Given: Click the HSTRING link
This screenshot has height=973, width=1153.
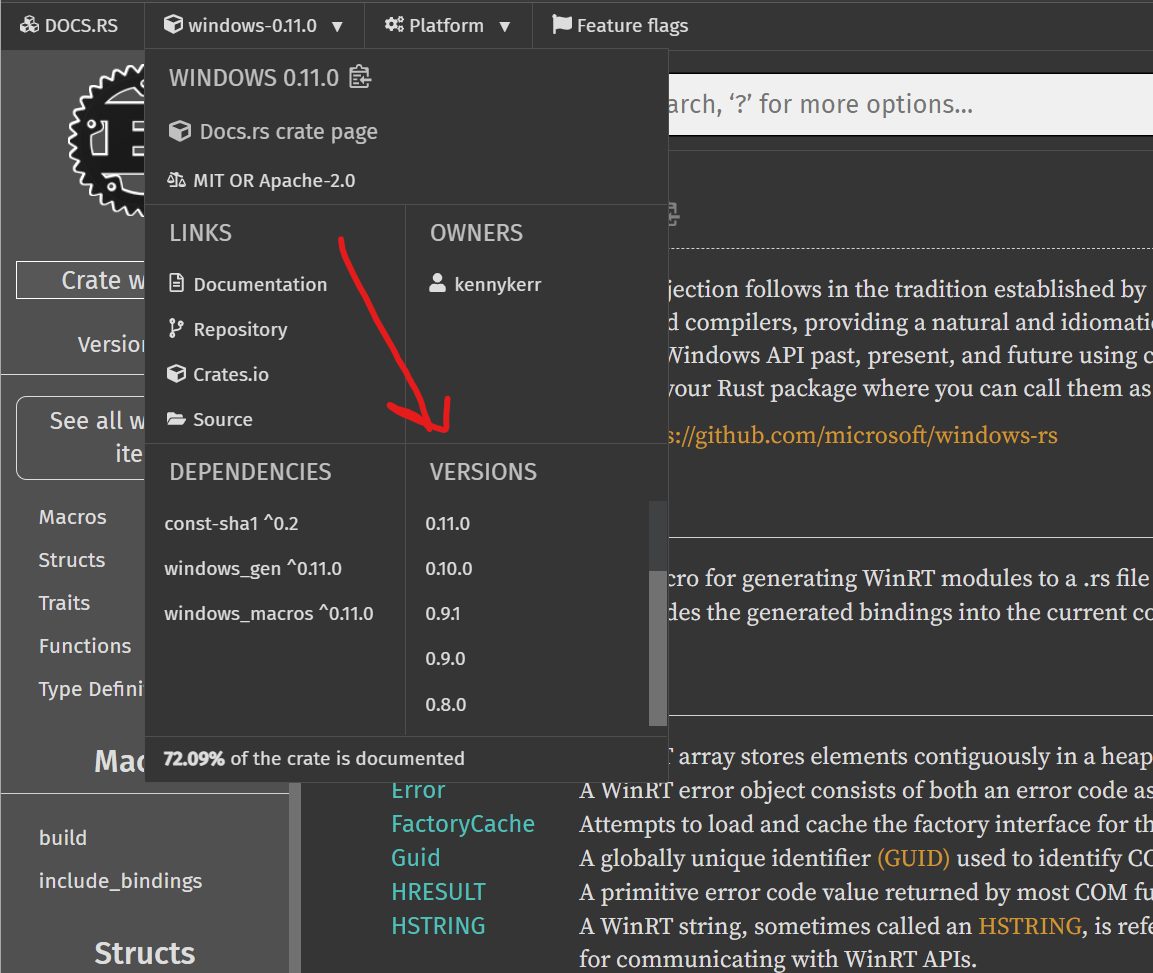Looking at the screenshot, I should (438, 925).
